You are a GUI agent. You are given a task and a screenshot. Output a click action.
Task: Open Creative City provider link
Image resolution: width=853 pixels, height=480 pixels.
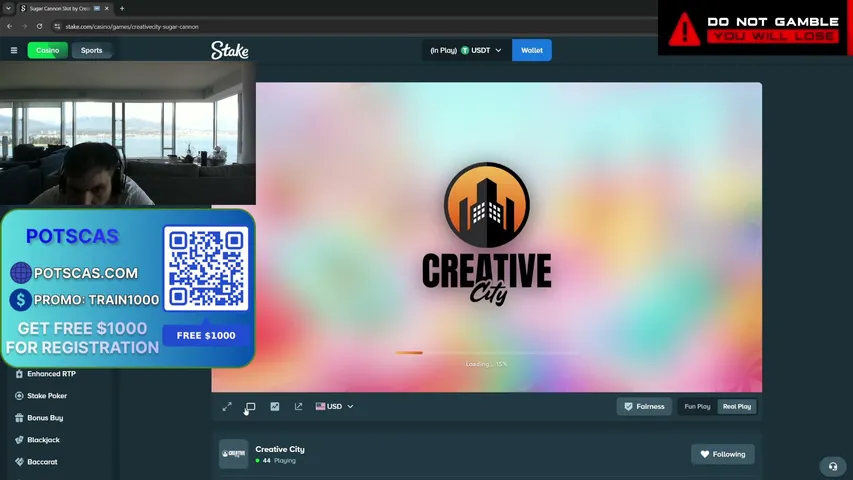[280, 449]
